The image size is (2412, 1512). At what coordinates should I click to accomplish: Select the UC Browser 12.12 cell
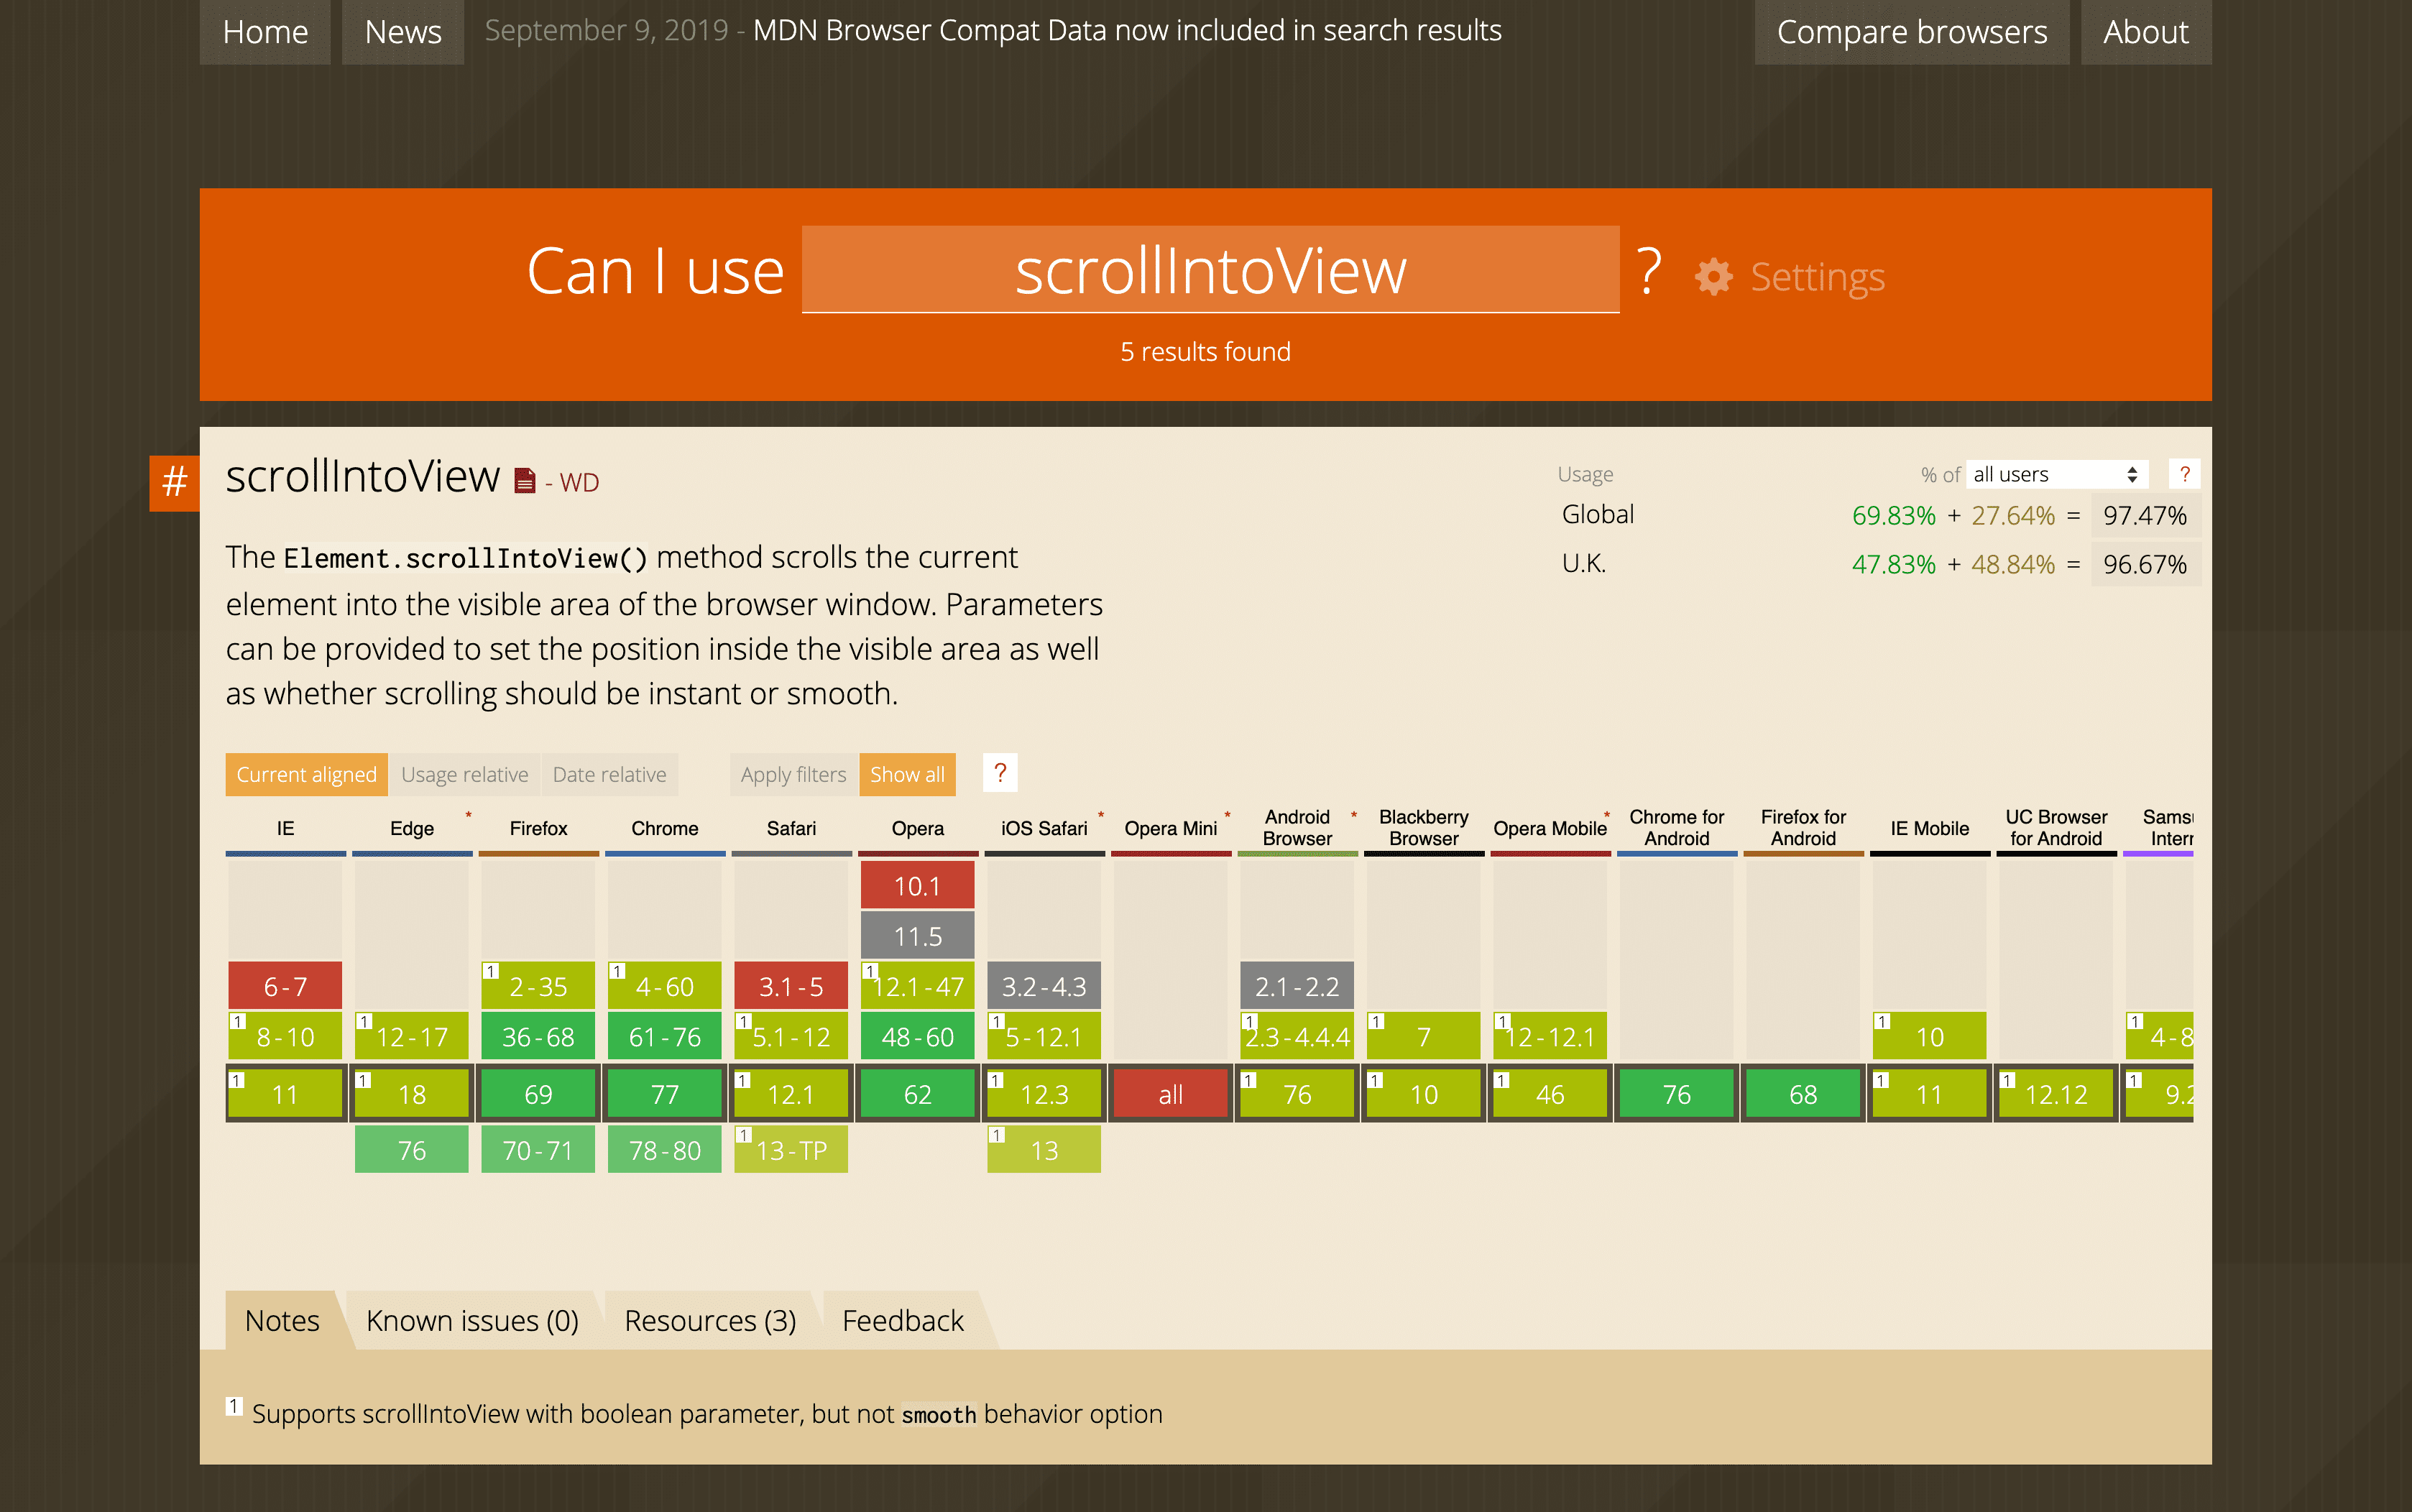(x=2056, y=1093)
